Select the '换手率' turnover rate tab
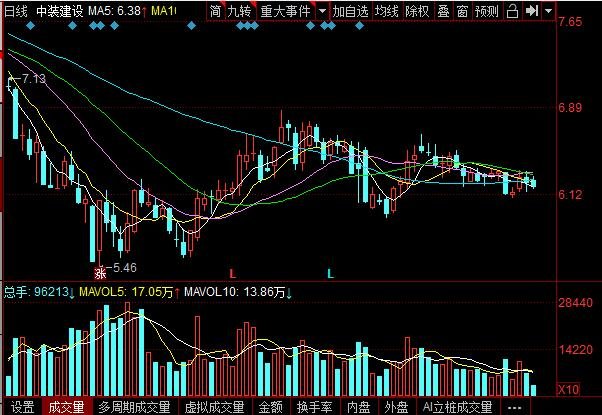Screen dimensions: 602x415 point(315,407)
